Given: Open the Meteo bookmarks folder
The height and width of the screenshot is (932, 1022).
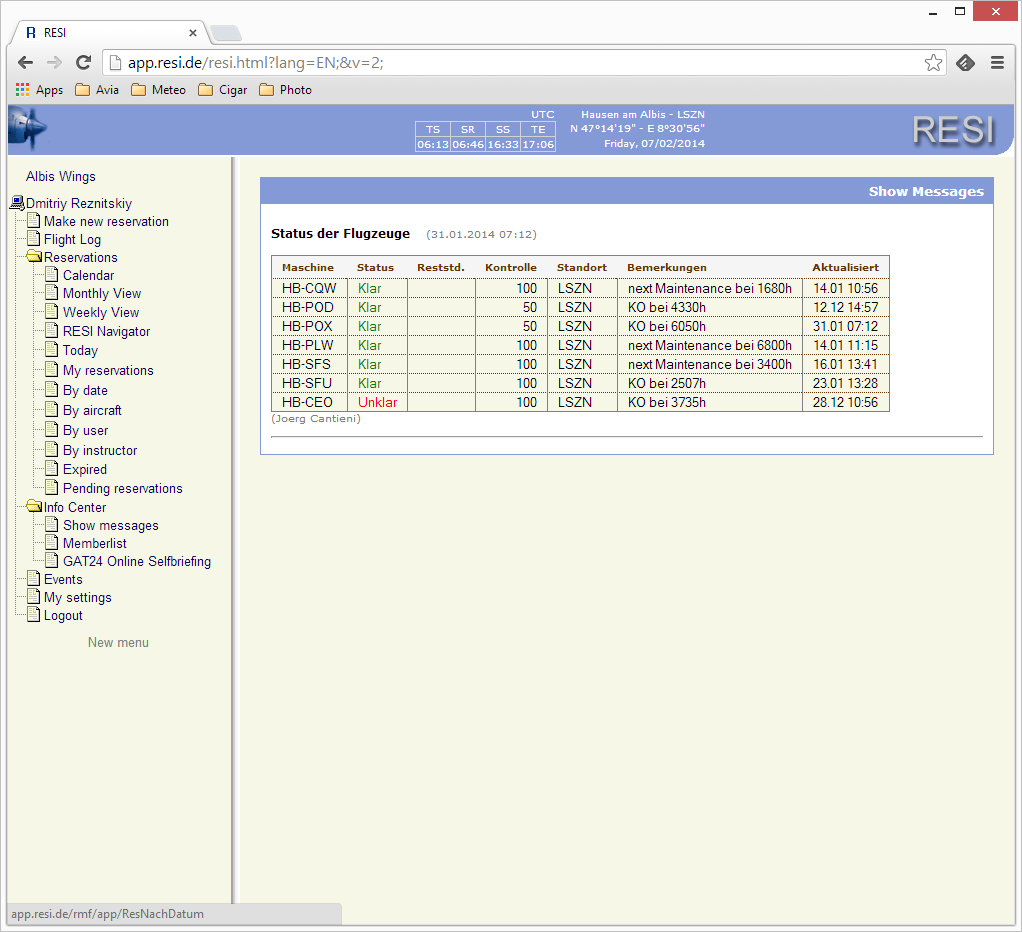Looking at the screenshot, I should click(x=159, y=90).
